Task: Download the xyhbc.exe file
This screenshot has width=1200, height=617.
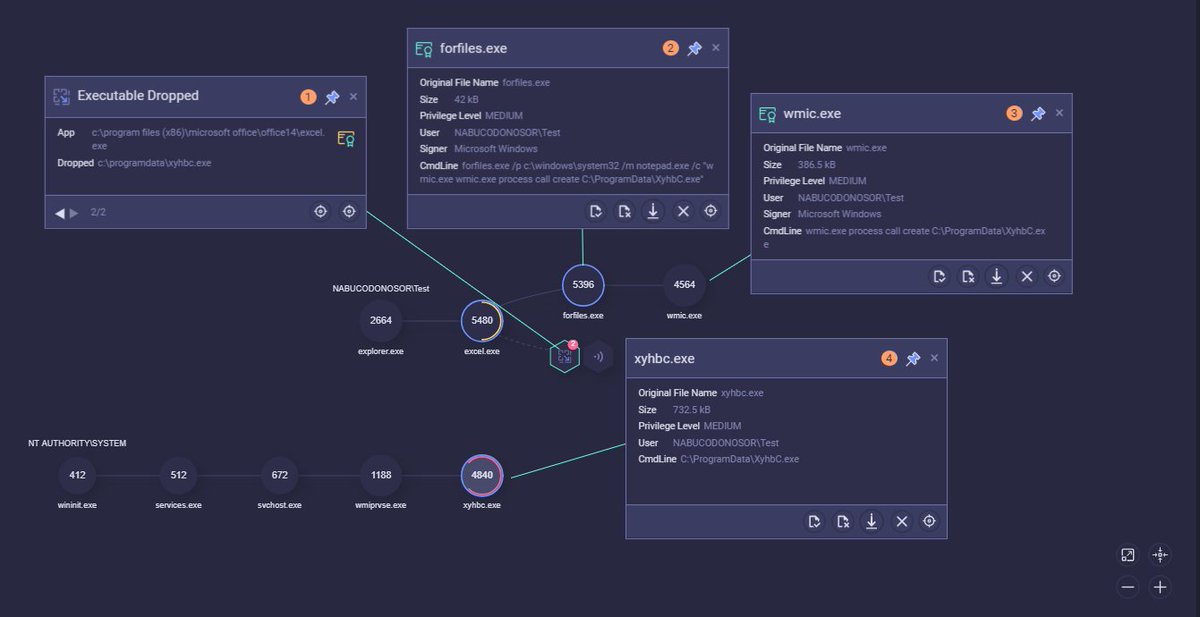Action: 872,521
